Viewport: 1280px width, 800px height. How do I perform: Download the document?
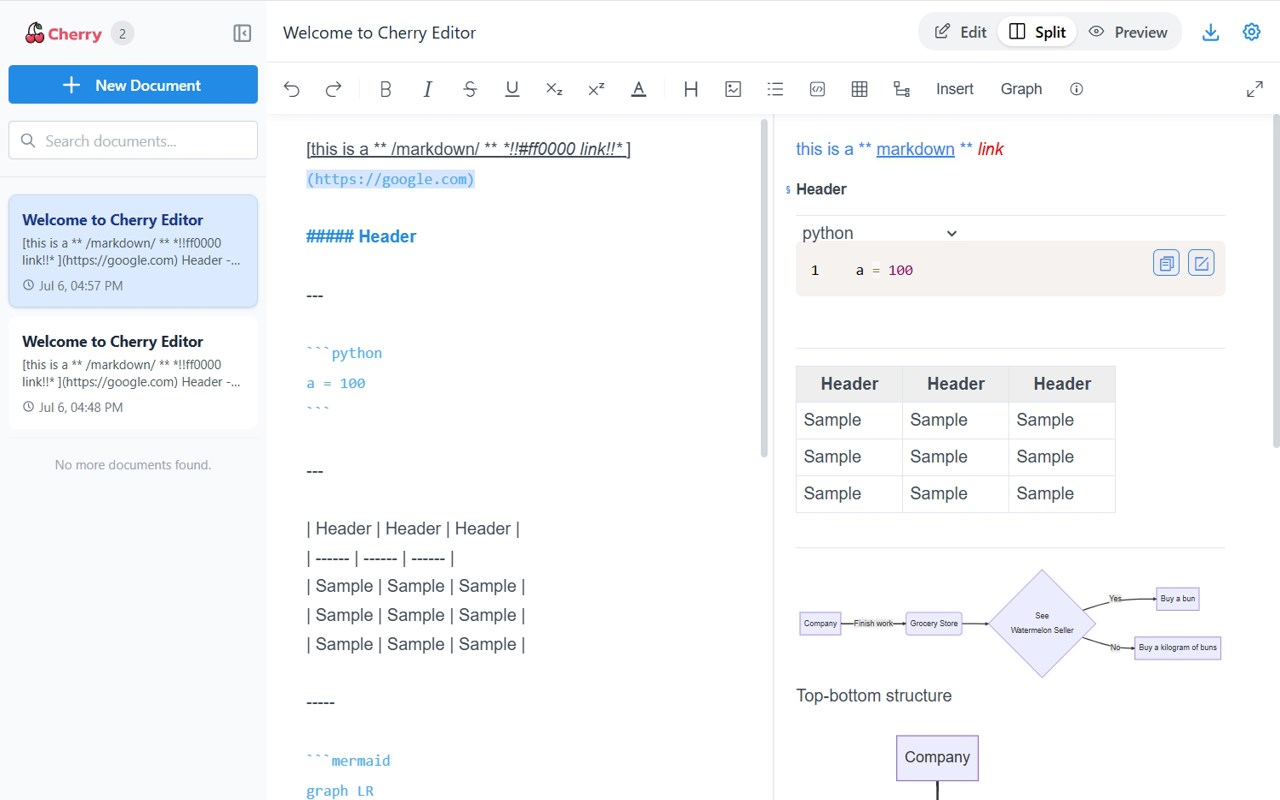1211,32
